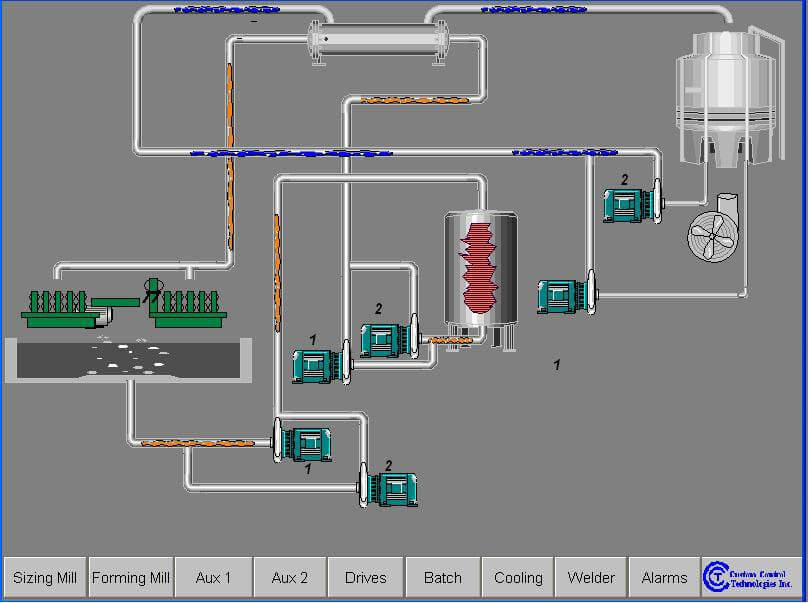Image resolution: width=808 pixels, height=603 pixels.
Task: Select the coolant trough under the mill
Action: pyautogui.click(x=125, y=361)
